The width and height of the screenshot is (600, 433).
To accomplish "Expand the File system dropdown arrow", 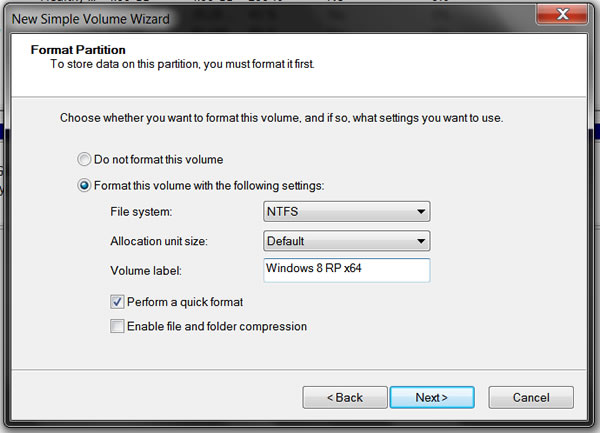I will point(421,212).
